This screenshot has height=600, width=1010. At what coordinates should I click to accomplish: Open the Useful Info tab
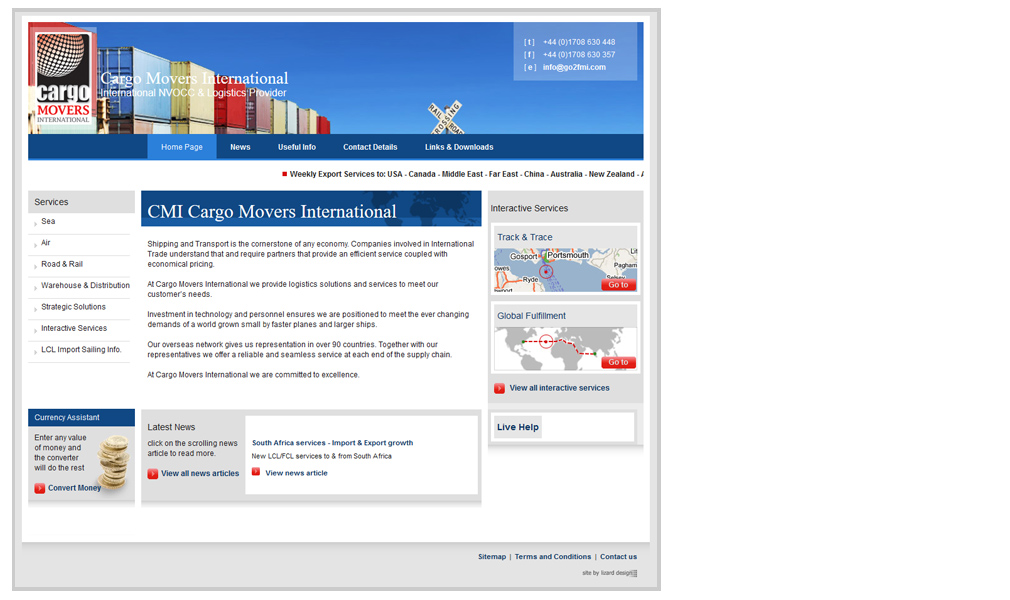(x=297, y=147)
